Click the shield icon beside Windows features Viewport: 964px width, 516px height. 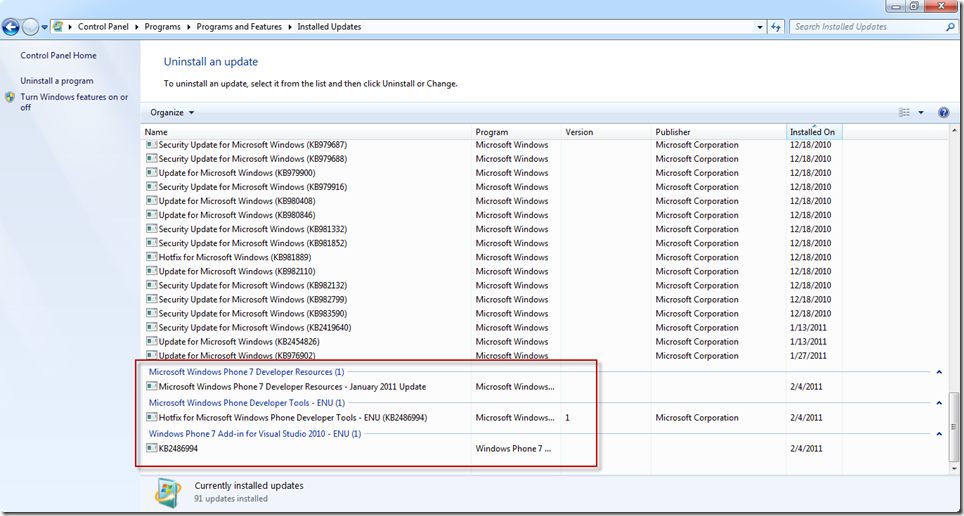pyautogui.click(x=10, y=97)
